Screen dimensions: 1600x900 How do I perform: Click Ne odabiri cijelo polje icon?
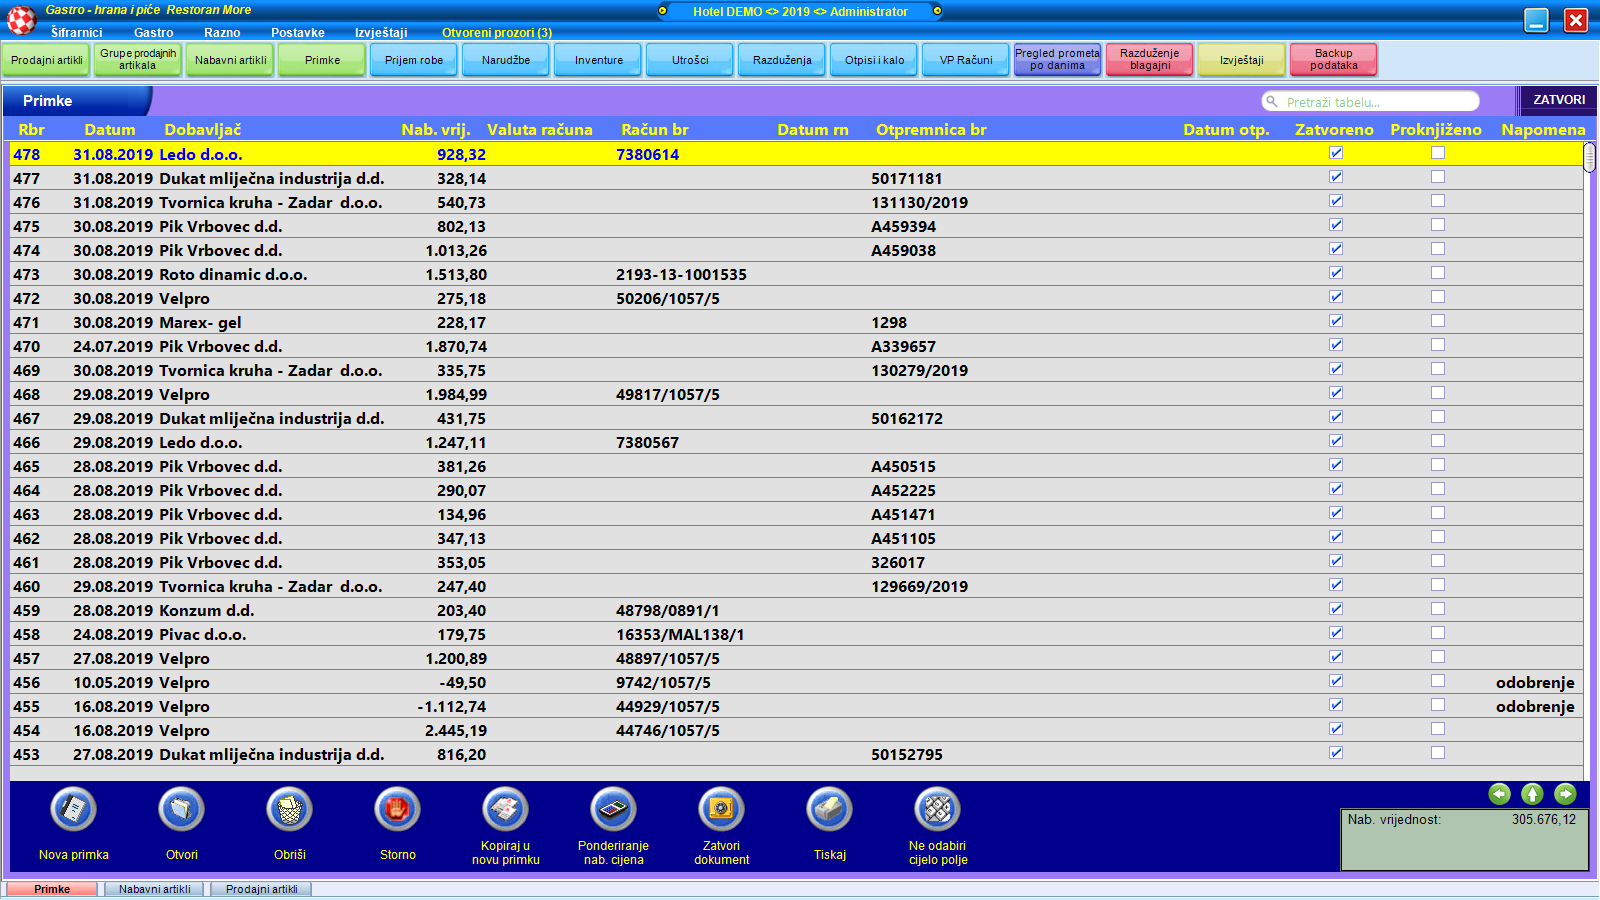[x=937, y=809]
